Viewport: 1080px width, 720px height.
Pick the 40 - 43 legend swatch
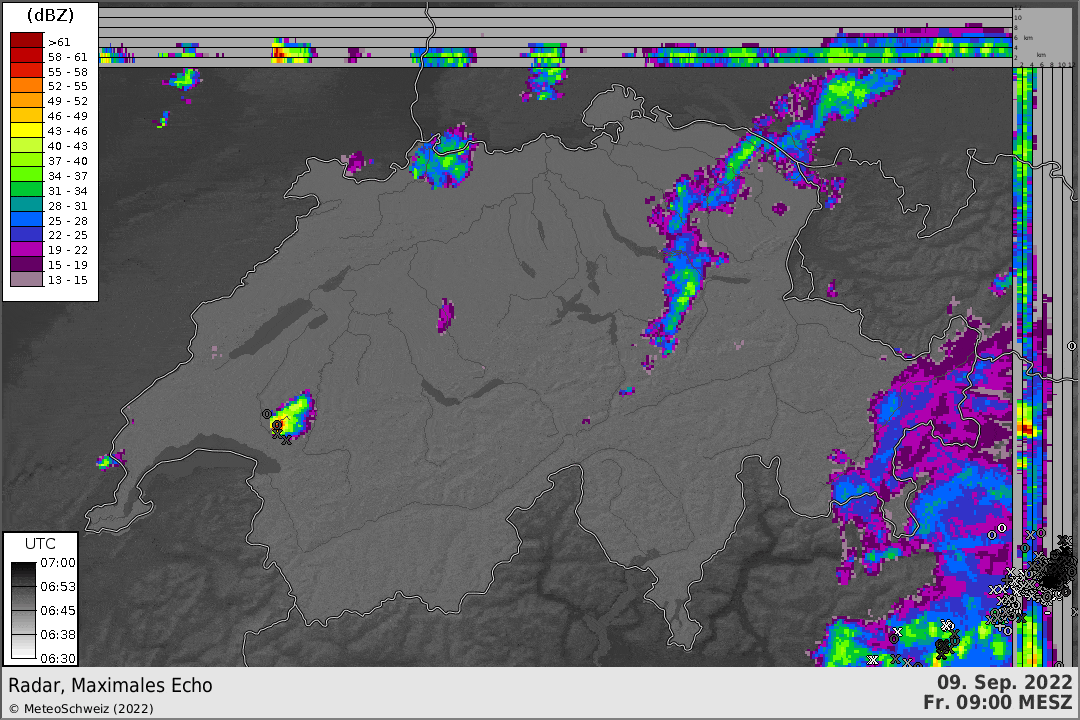[26, 145]
